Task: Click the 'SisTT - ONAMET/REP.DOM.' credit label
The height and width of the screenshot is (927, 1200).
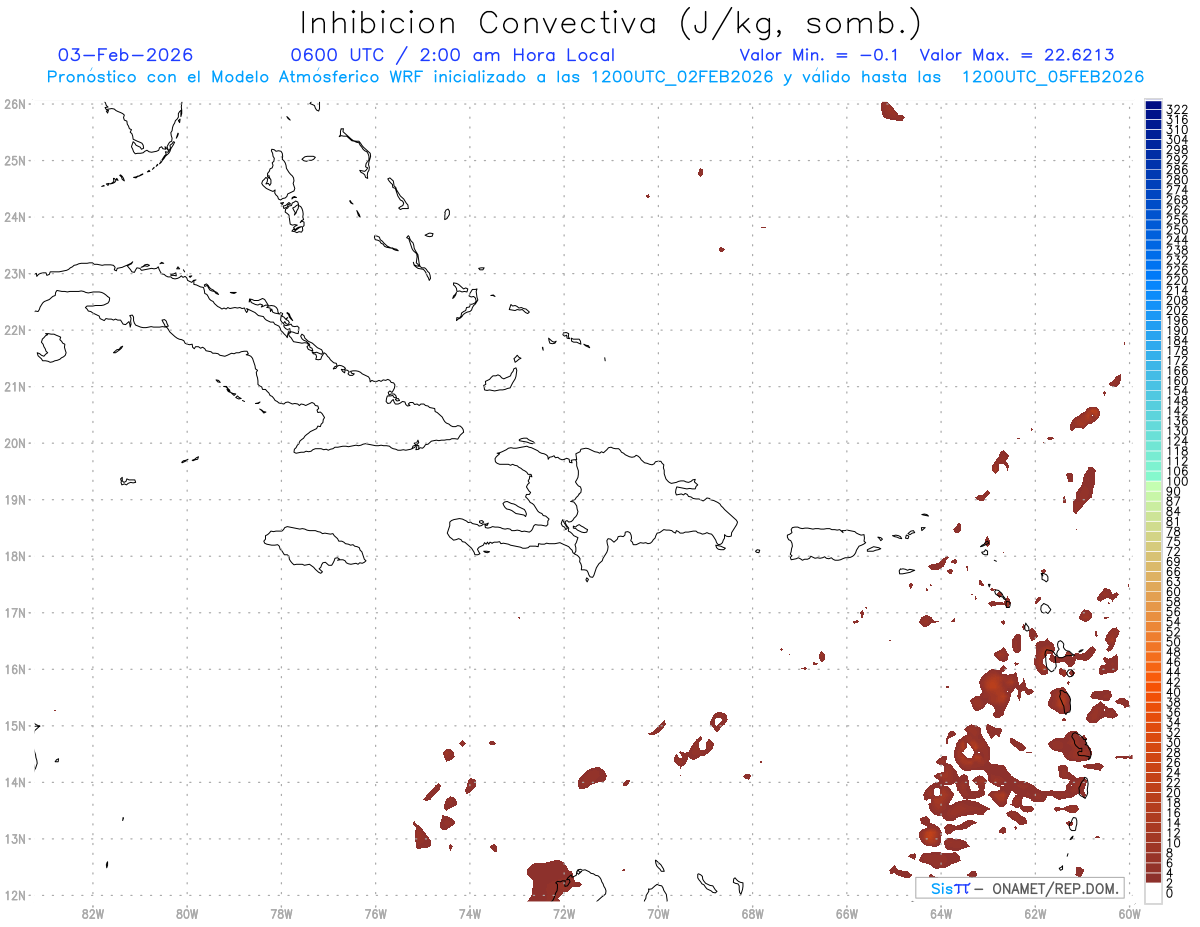Action: (1020, 888)
